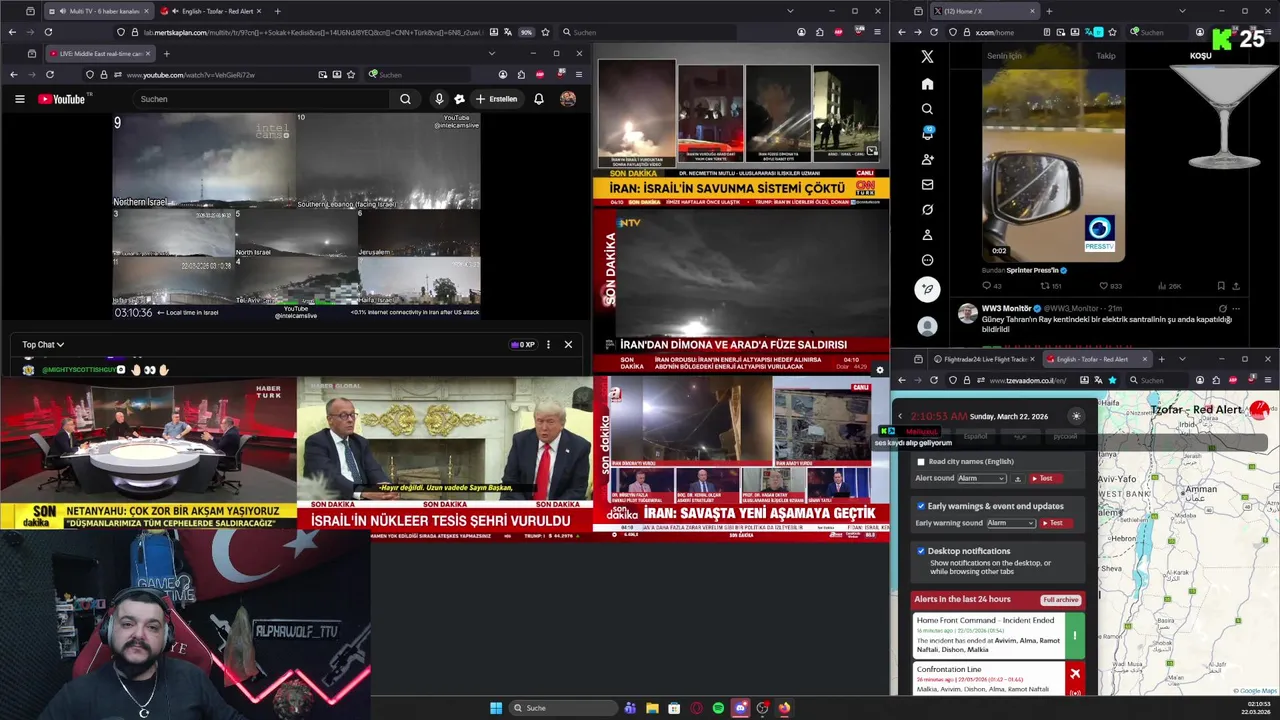Viewport: 1280px width, 720px height.
Task: Open Home Front Command Incident Ended alert
Action: pos(999,635)
